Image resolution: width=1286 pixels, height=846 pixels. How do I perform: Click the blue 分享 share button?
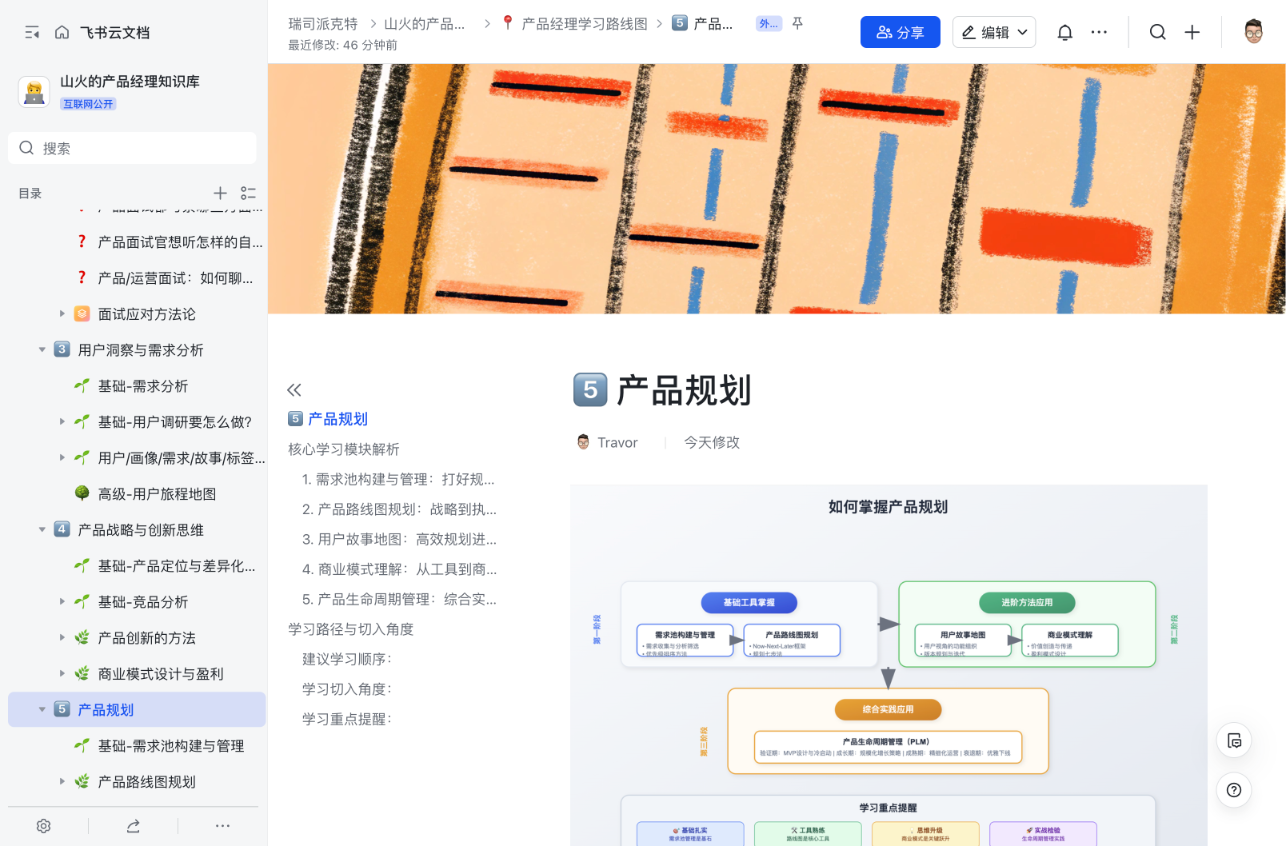click(x=899, y=31)
